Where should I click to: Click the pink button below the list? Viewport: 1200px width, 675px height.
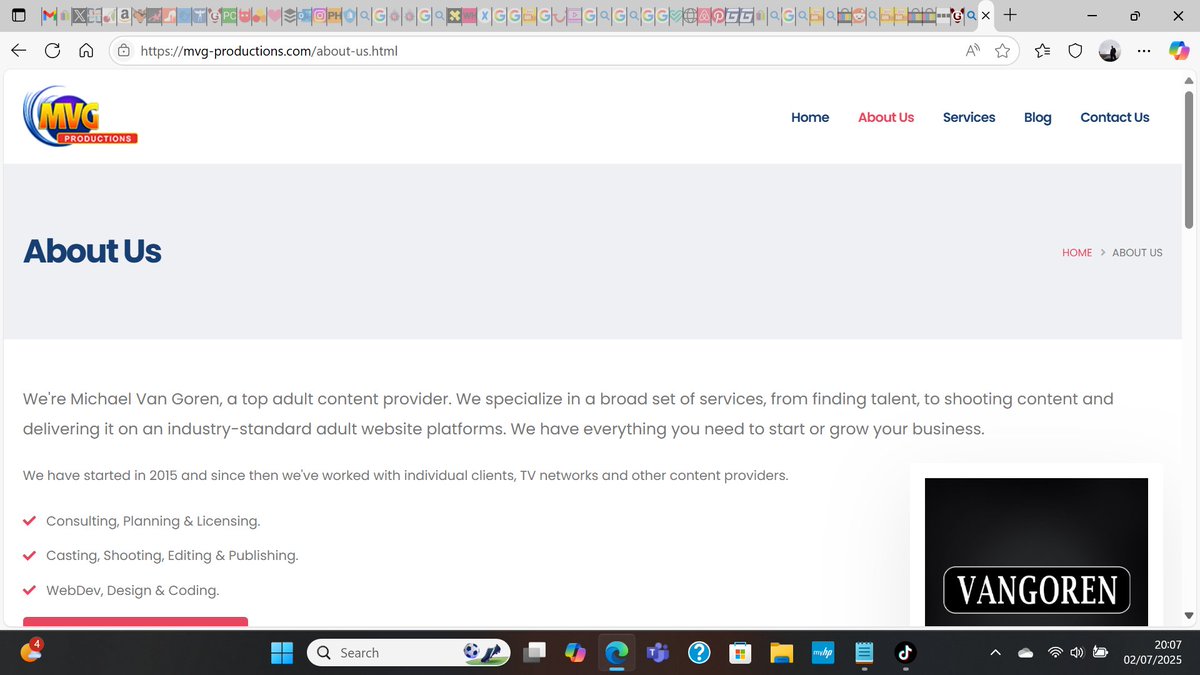coord(135,622)
